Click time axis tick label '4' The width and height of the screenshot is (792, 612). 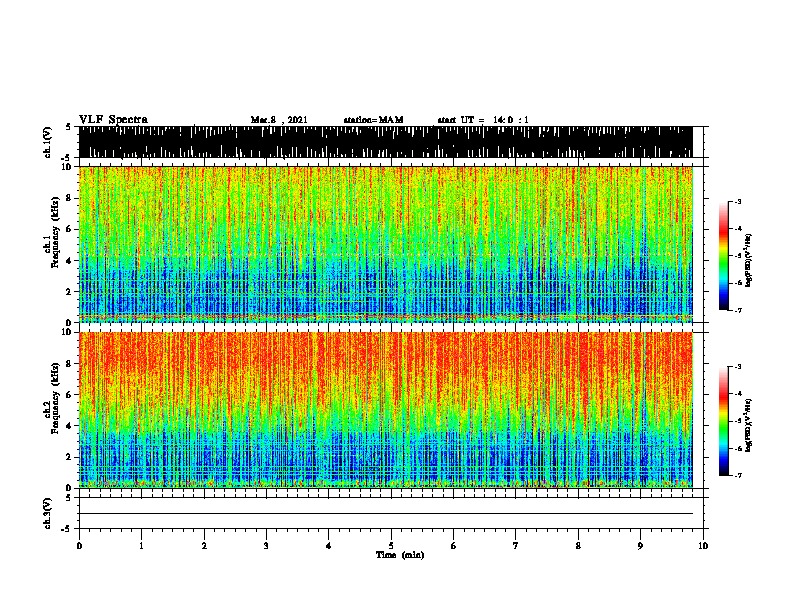pos(329,546)
